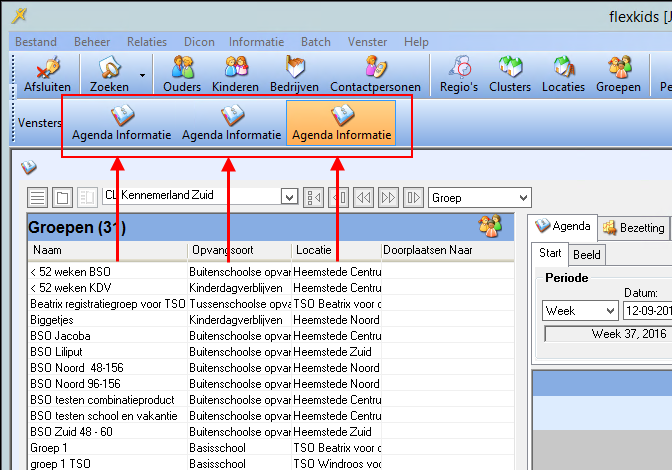Select the Beeld tab
672x470 pixels.
click(587, 255)
